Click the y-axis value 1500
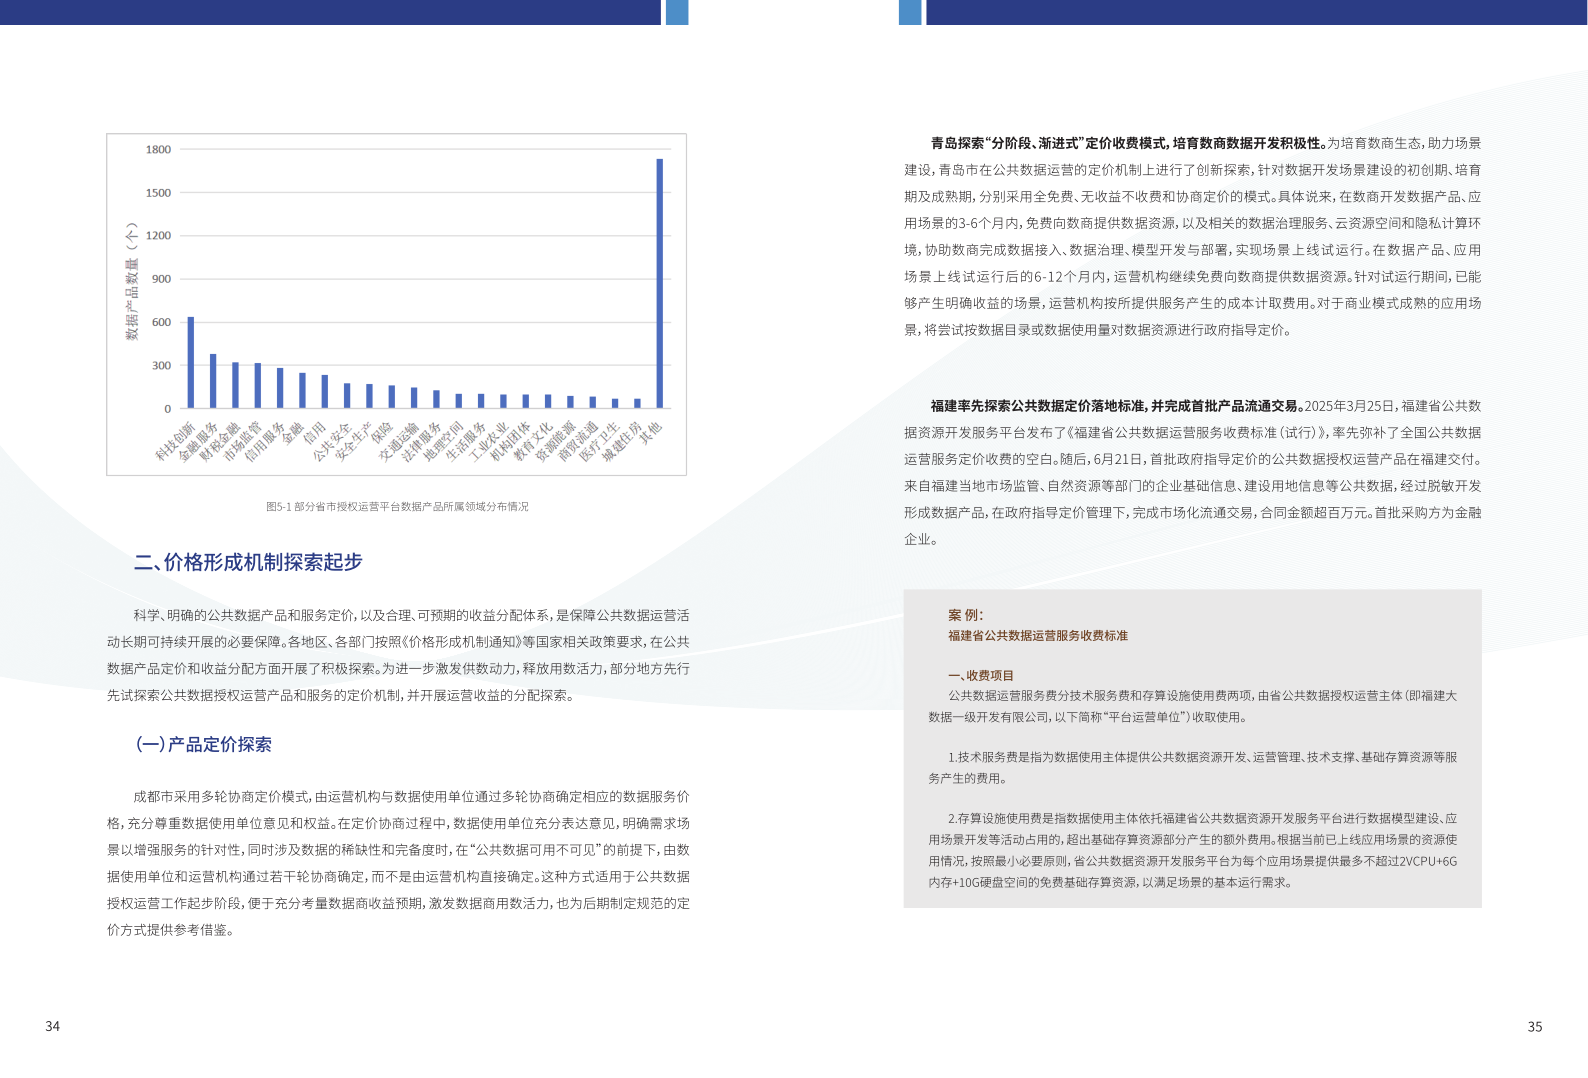This screenshot has height=1078, width=1588. point(158,193)
